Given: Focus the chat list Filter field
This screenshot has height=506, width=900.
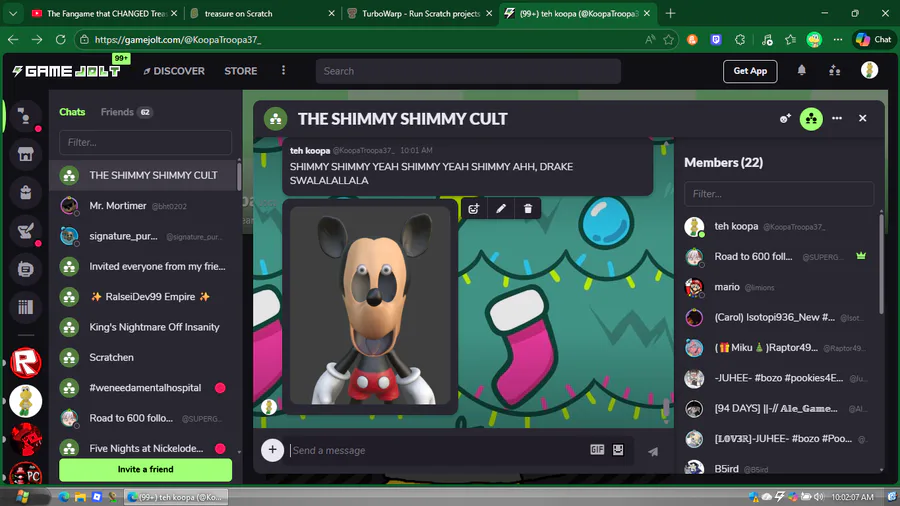Looking at the screenshot, I should [x=145, y=142].
